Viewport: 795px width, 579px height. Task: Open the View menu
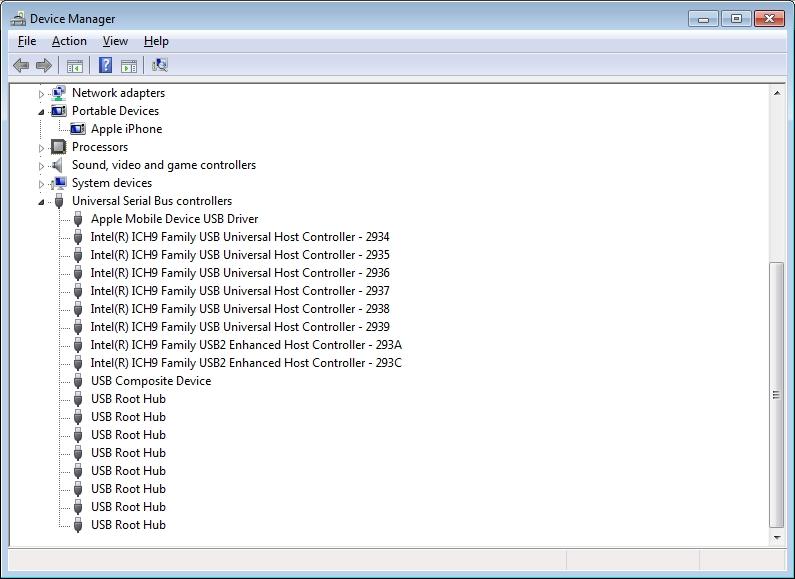pyautogui.click(x=115, y=41)
